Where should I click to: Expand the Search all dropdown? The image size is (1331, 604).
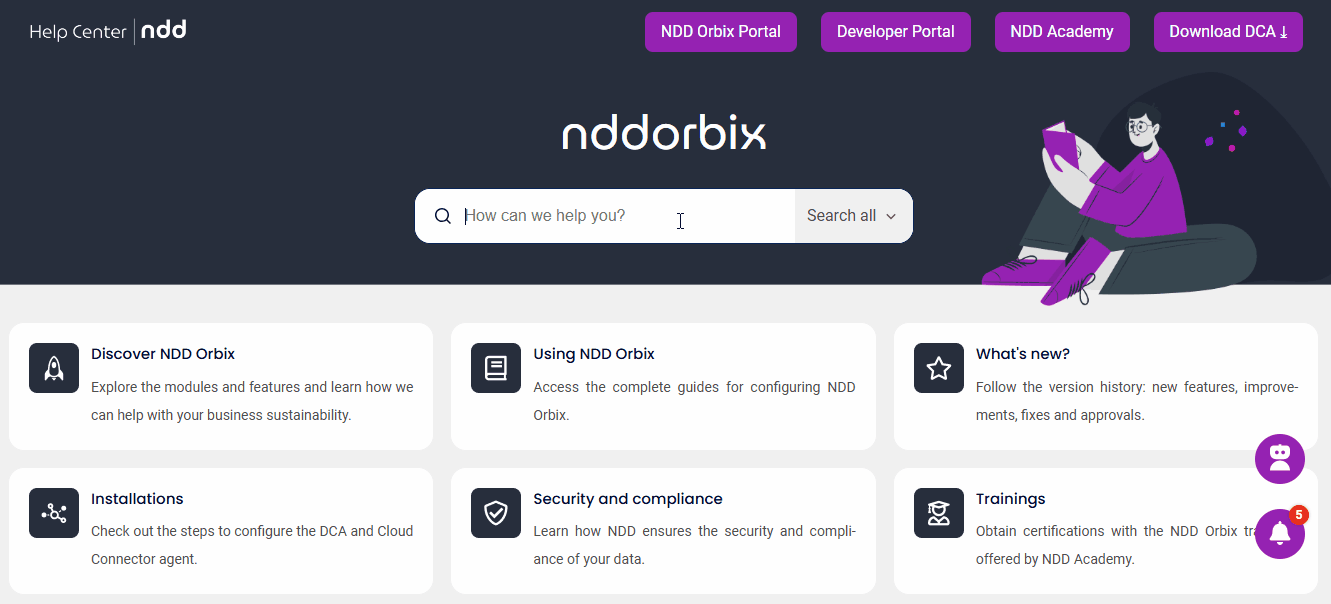tap(852, 216)
